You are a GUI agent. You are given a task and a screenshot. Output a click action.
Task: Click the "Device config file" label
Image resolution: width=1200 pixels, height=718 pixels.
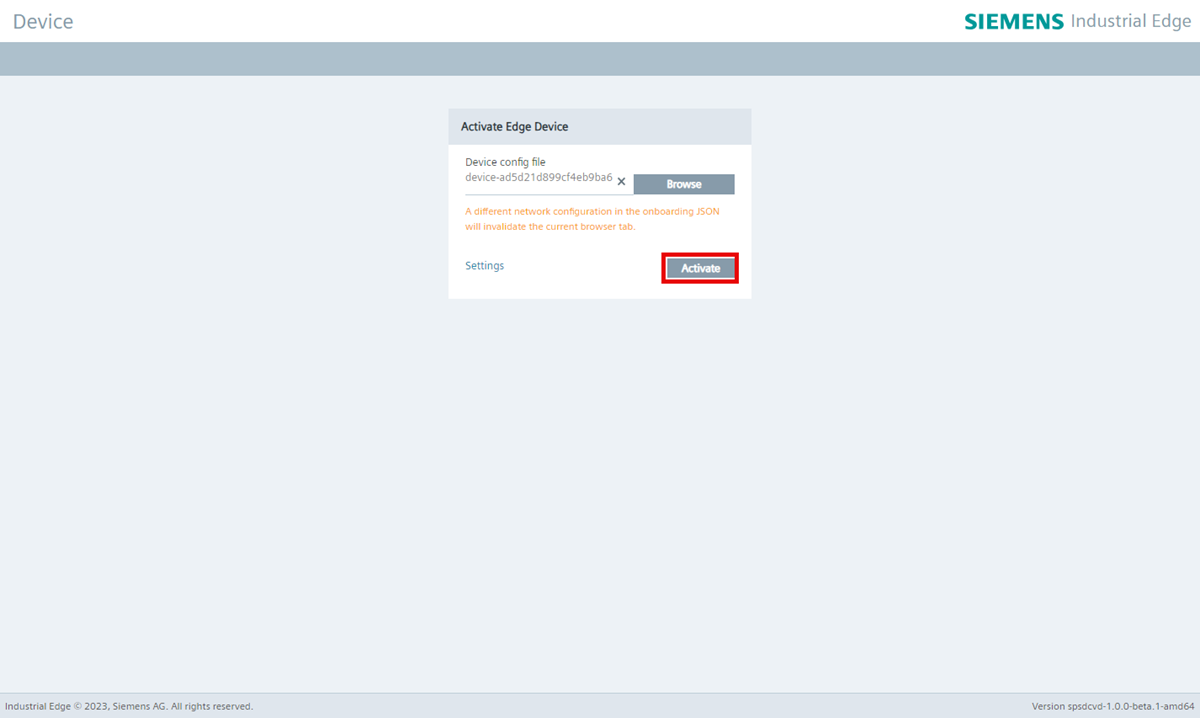[505, 162]
